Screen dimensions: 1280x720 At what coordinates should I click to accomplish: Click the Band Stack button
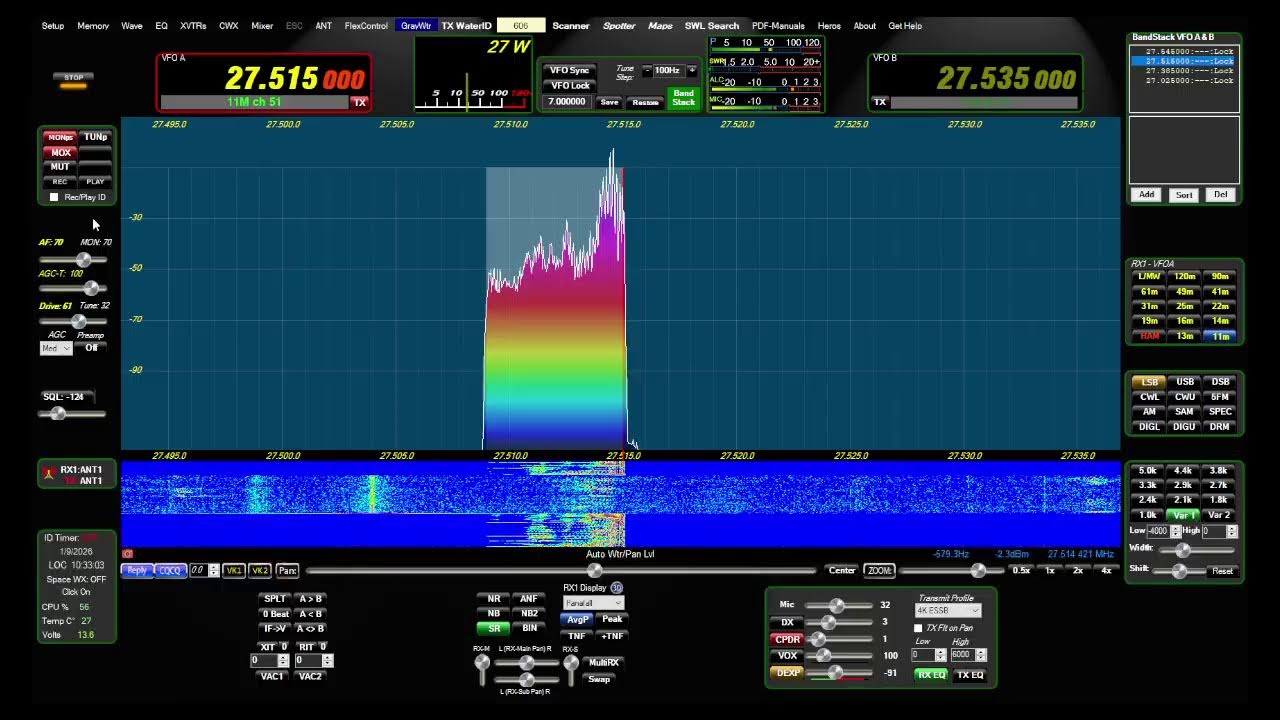[x=684, y=97]
